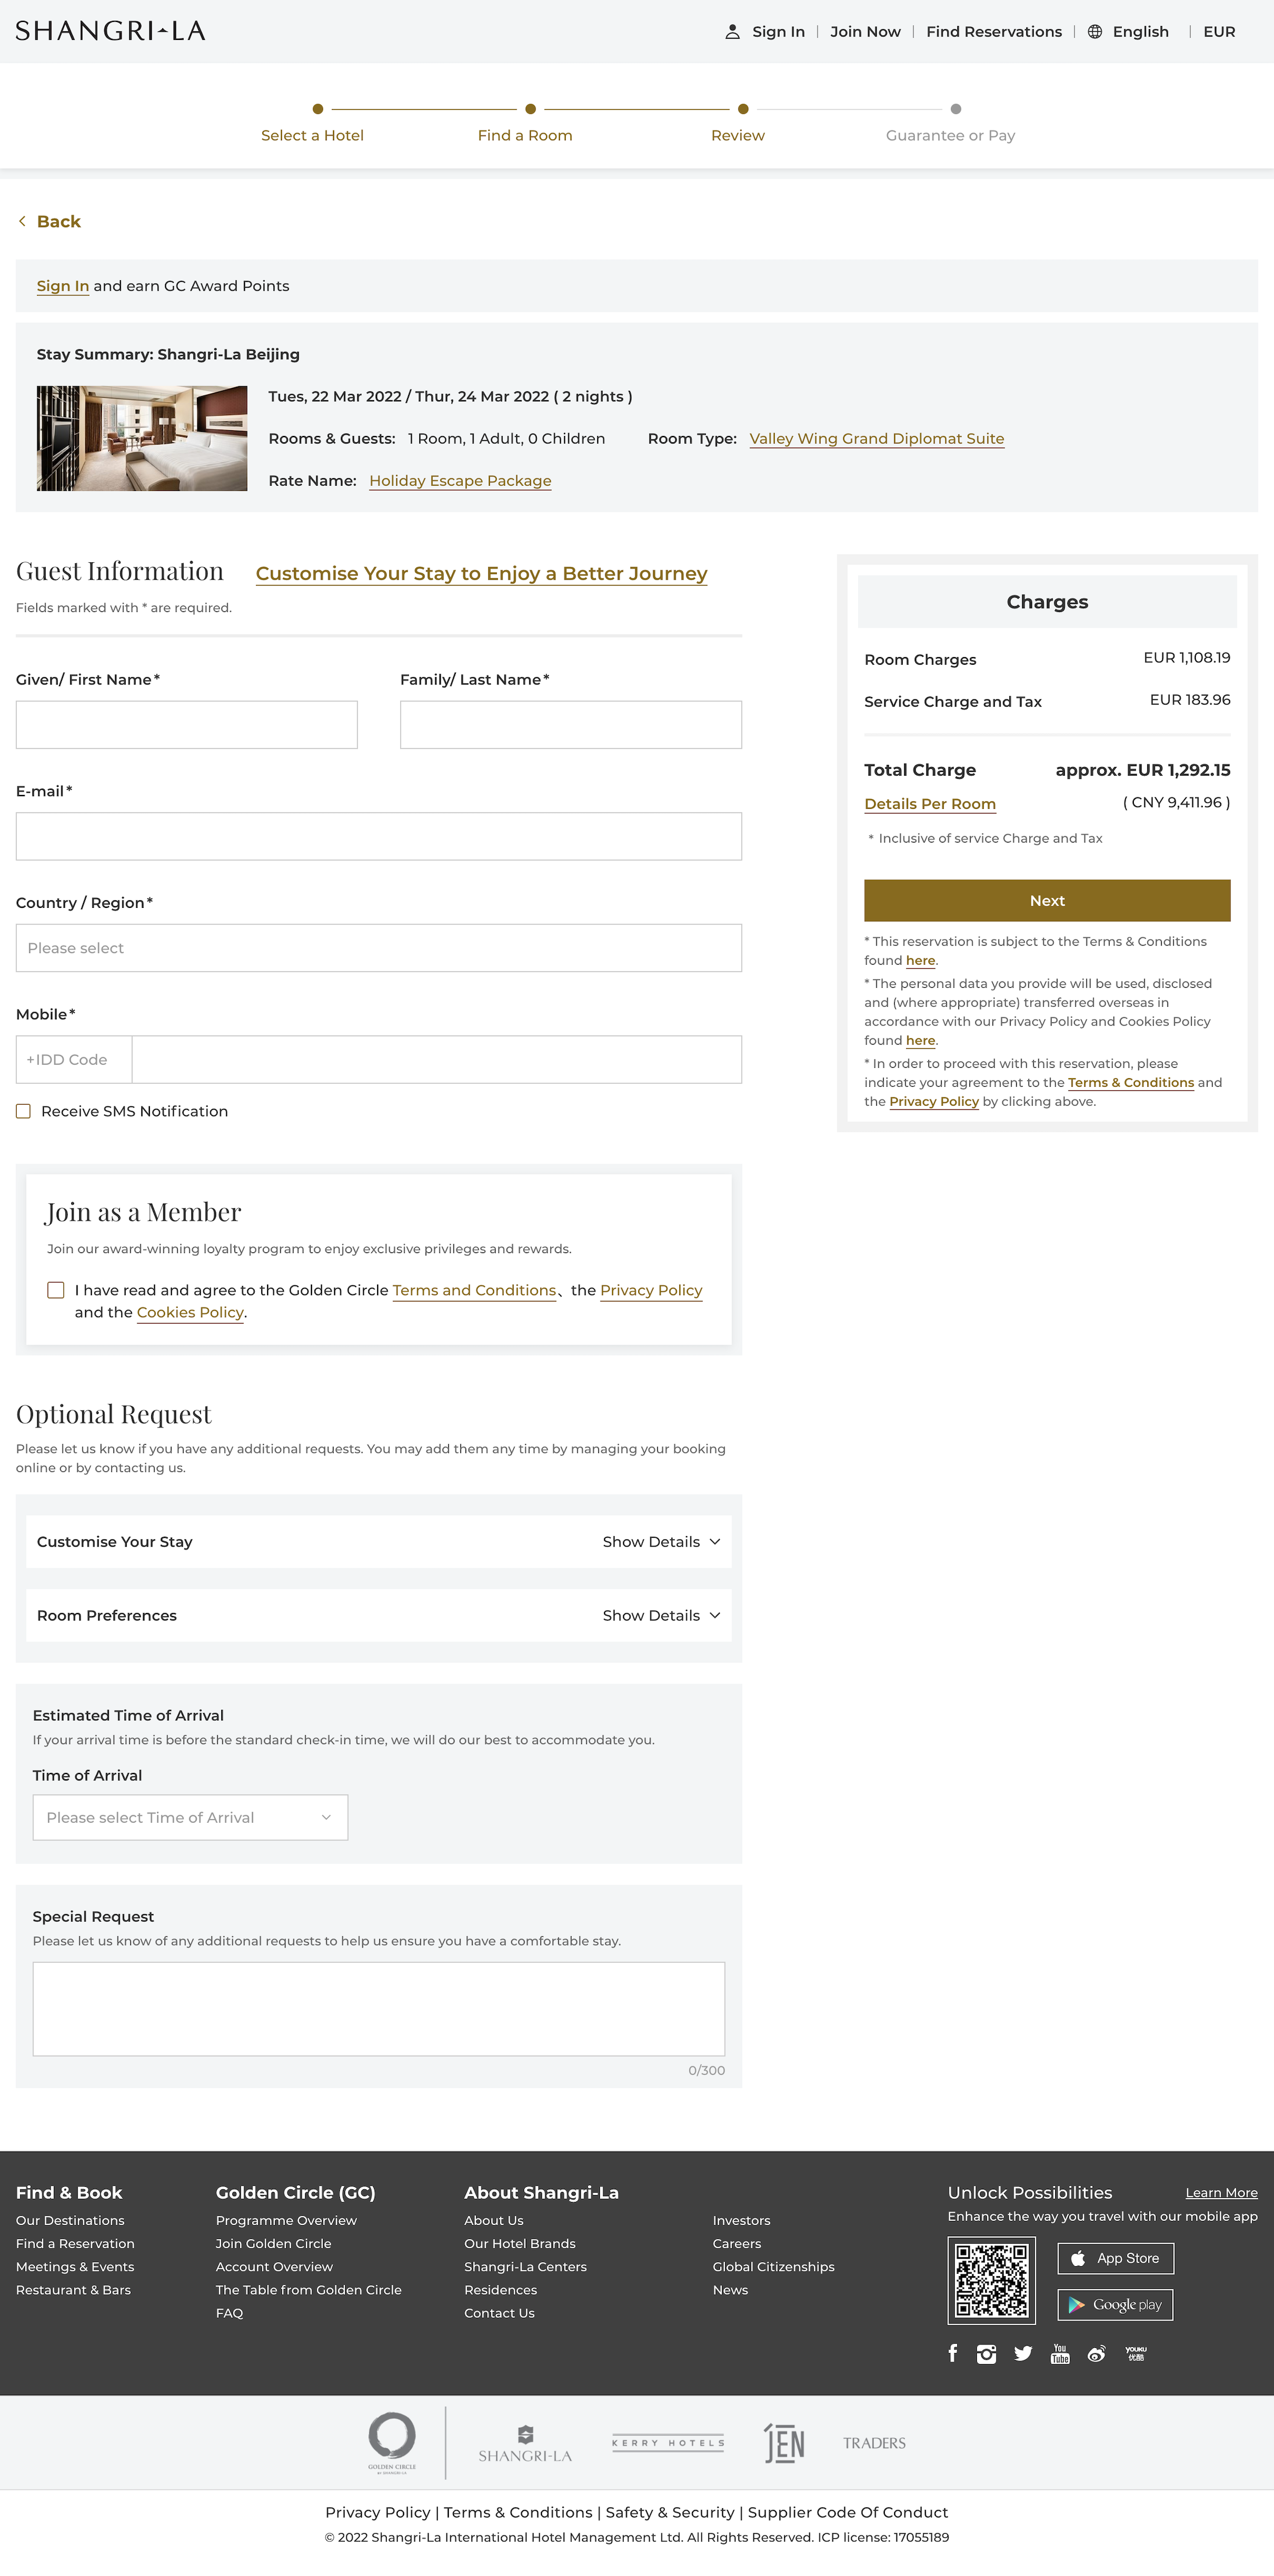This screenshot has width=1274, height=2576.
Task: Select the Twitter icon in the footer
Action: pyautogui.click(x=1023, y=2354)
